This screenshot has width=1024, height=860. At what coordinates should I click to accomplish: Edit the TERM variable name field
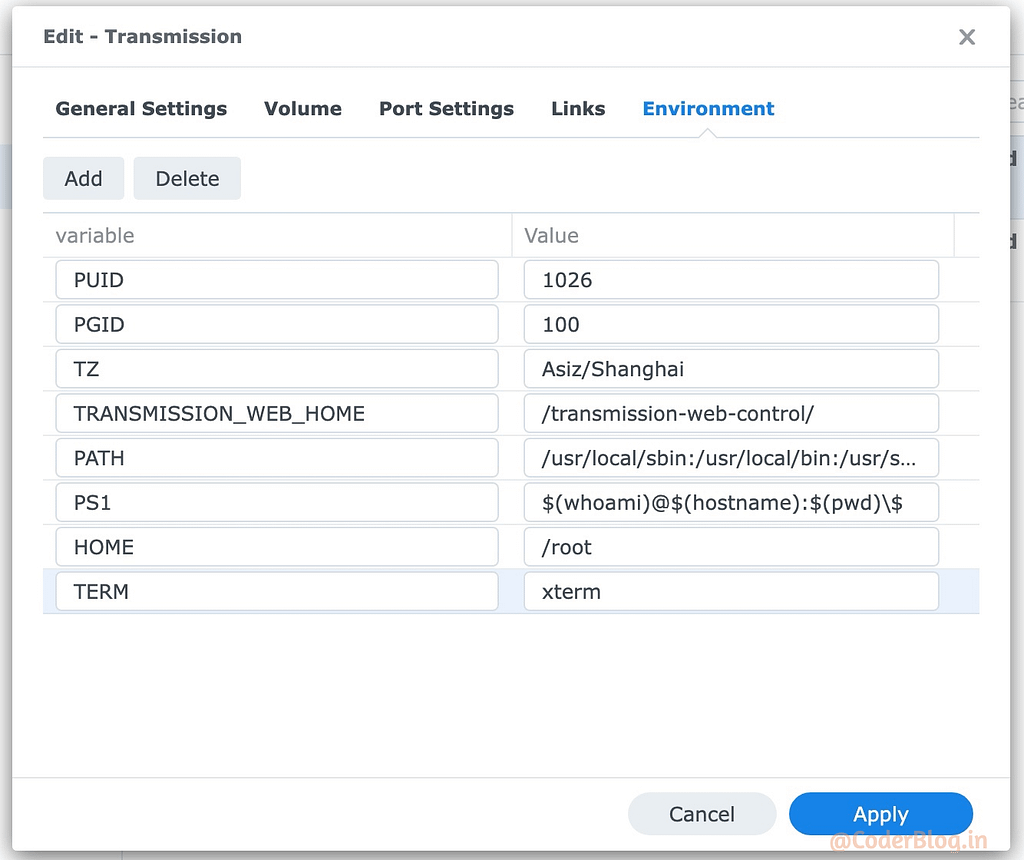pyautogui.click(x=277, y=591)
